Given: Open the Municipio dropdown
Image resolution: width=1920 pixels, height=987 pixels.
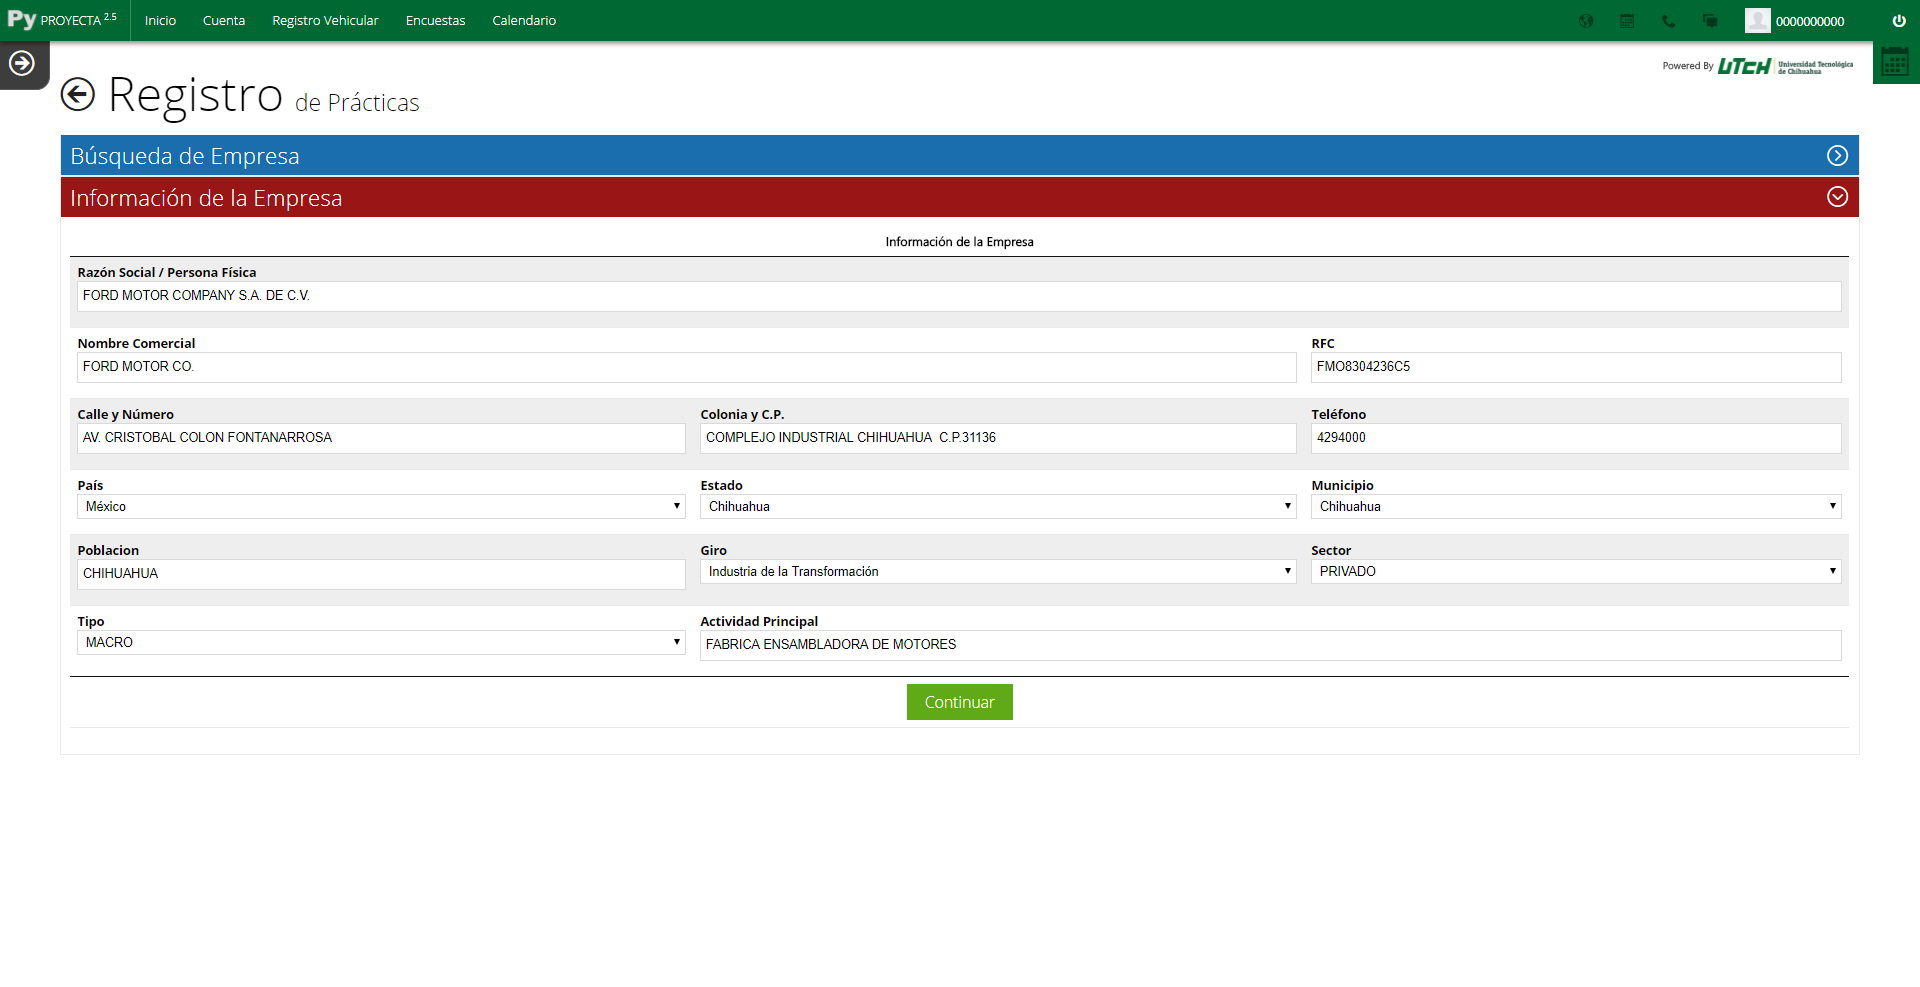Looking at the screenshot, I should click(x=1576, y=507).
